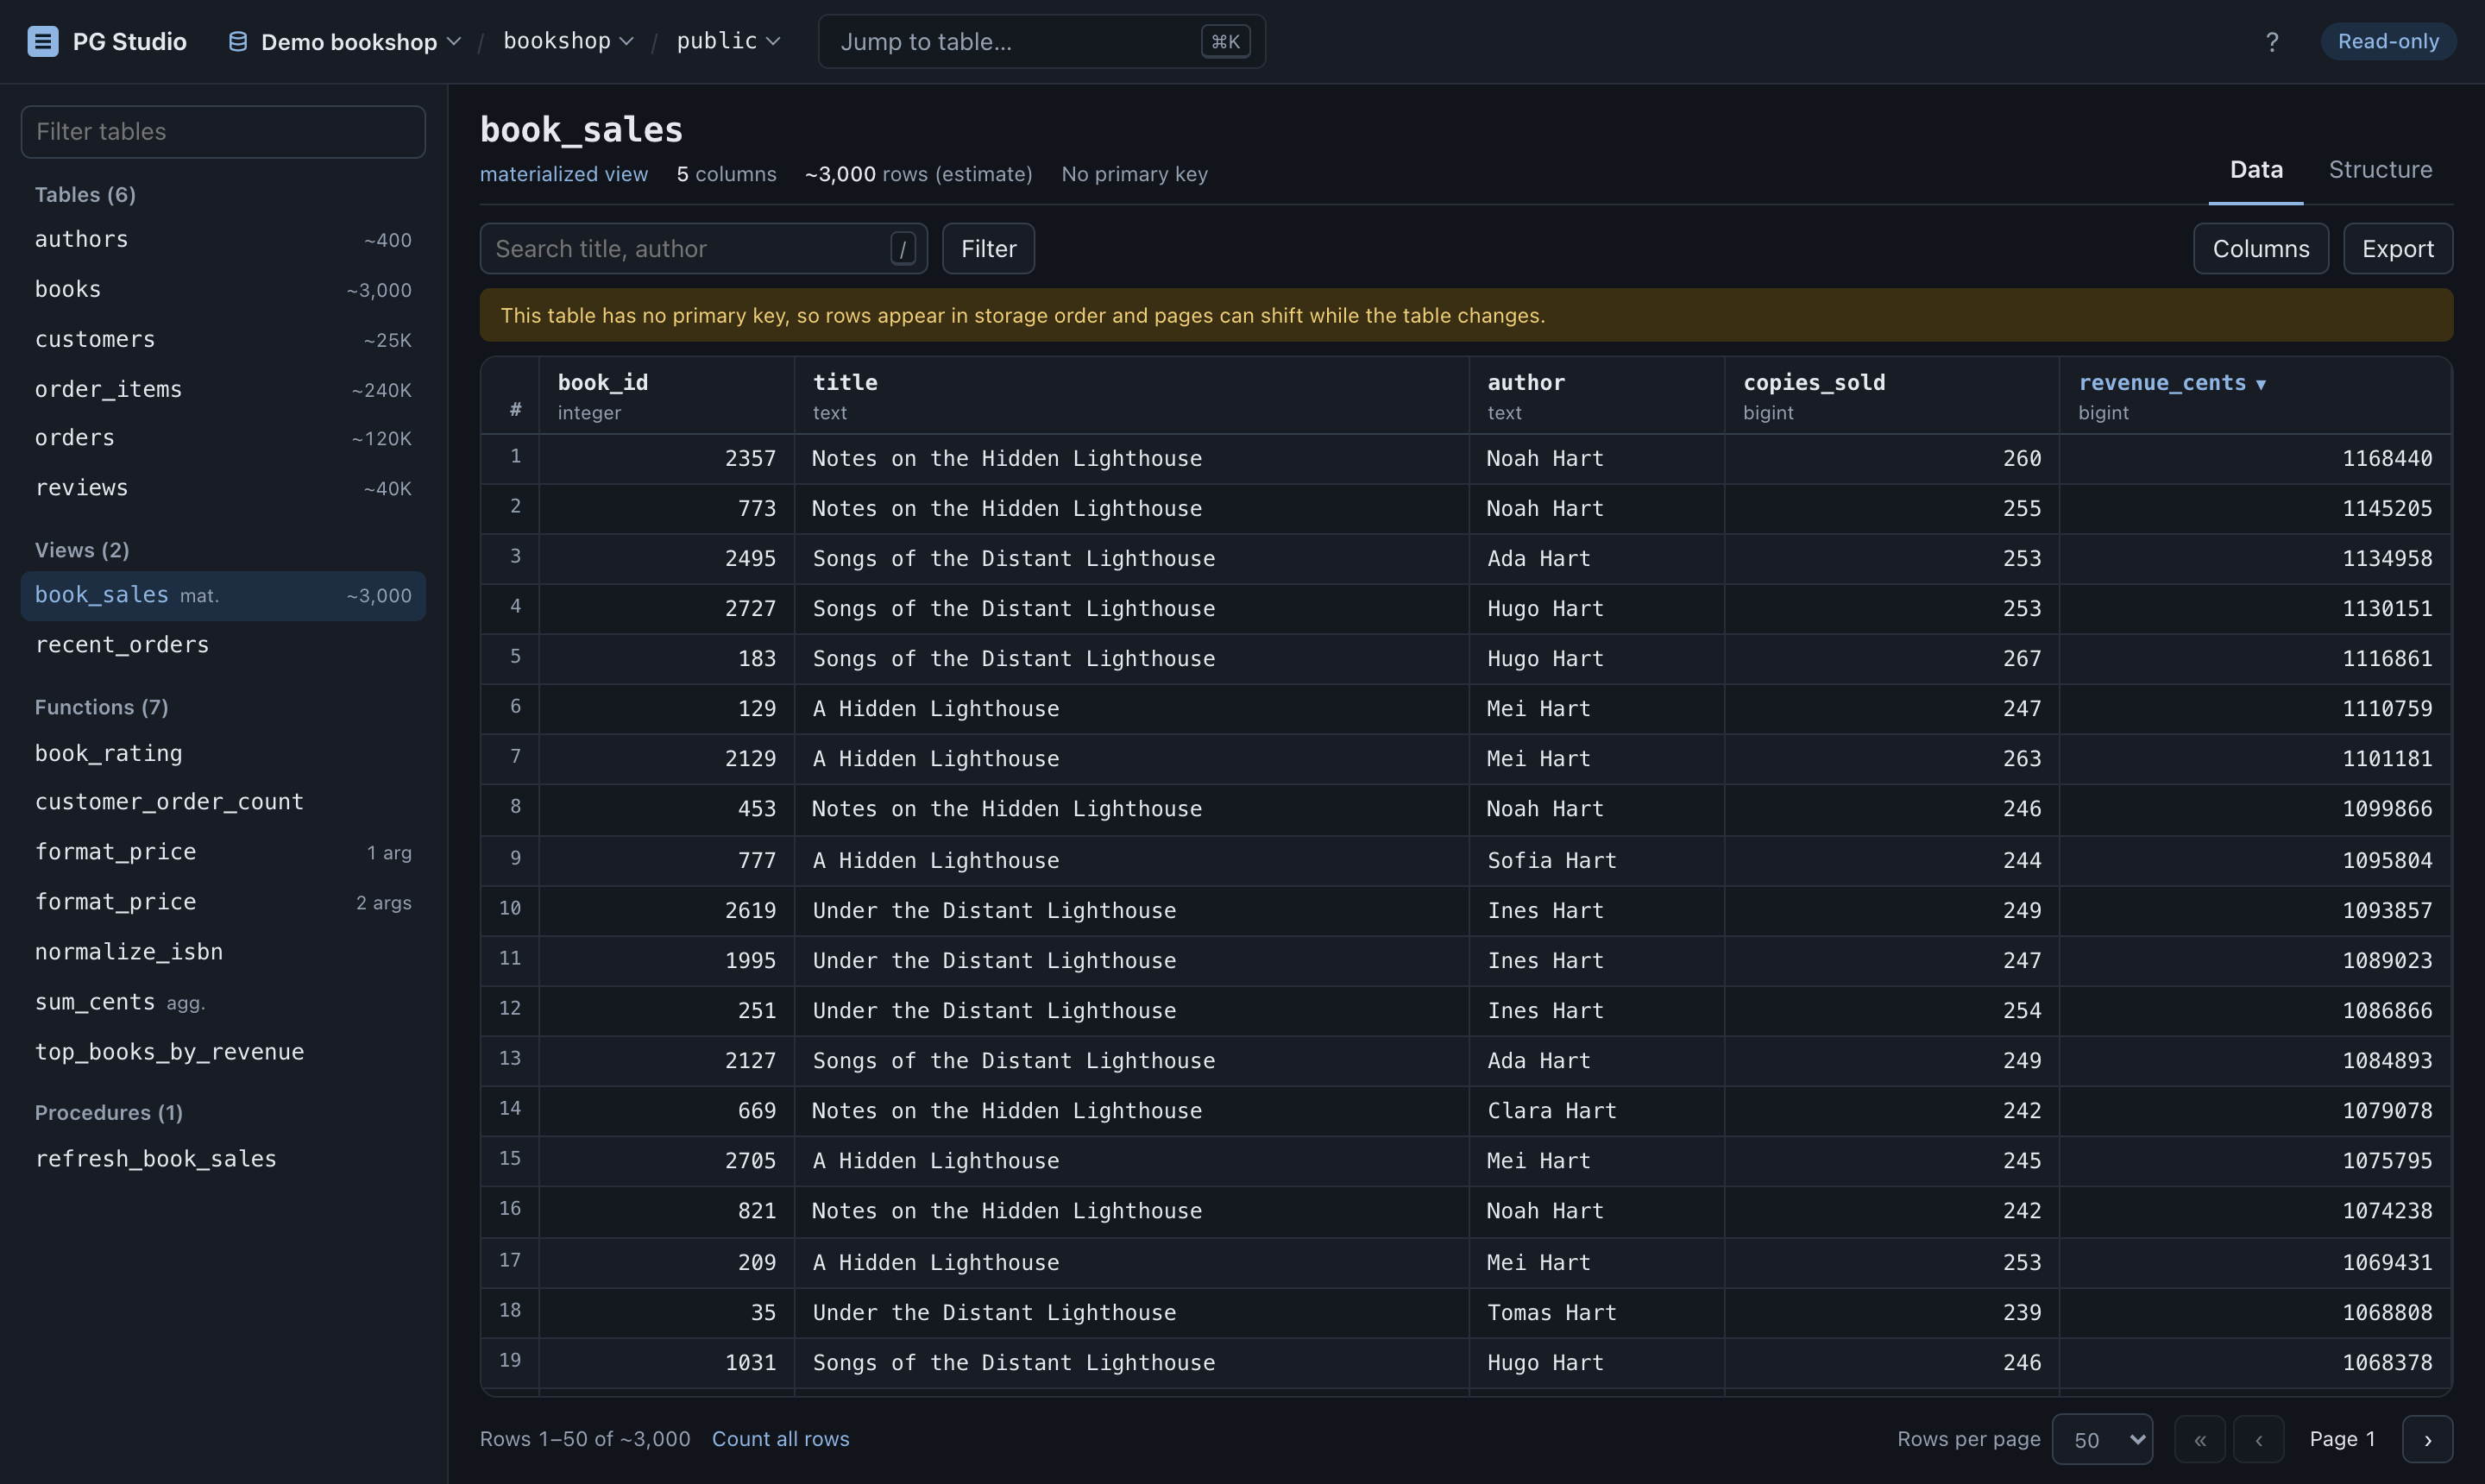Click the materialized view link
The height and width of the screenshot is (1484, 2485).
(x=564, y=174)
